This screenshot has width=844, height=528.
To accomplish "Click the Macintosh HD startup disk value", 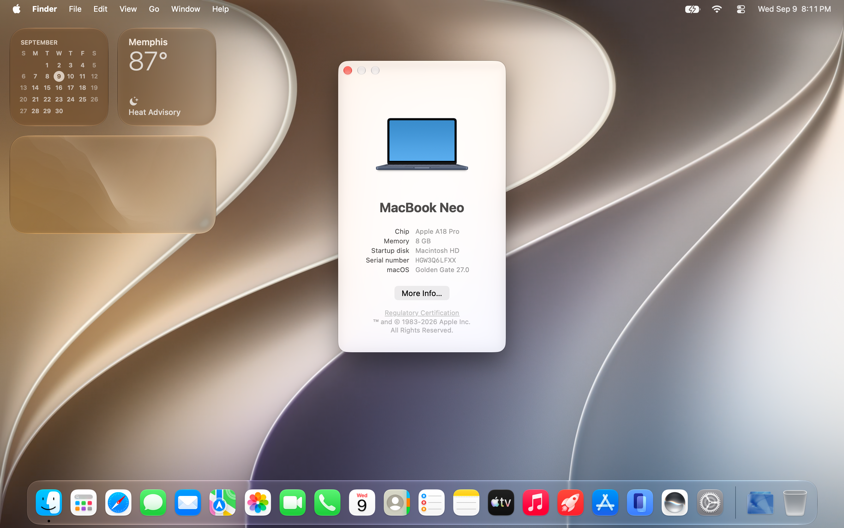I will tap(437, 251).
